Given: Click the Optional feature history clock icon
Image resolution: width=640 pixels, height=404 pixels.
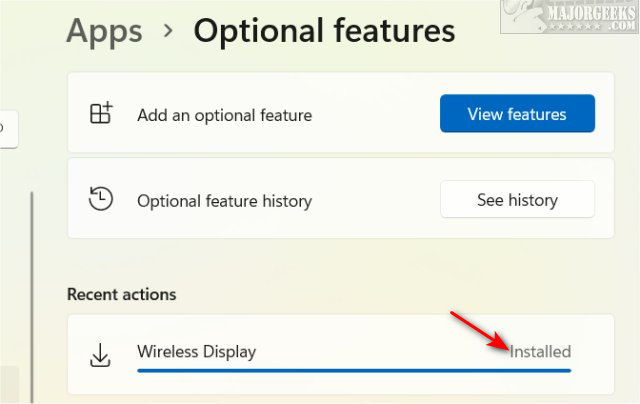Looking at the screenshot, I should pos(101,200).
